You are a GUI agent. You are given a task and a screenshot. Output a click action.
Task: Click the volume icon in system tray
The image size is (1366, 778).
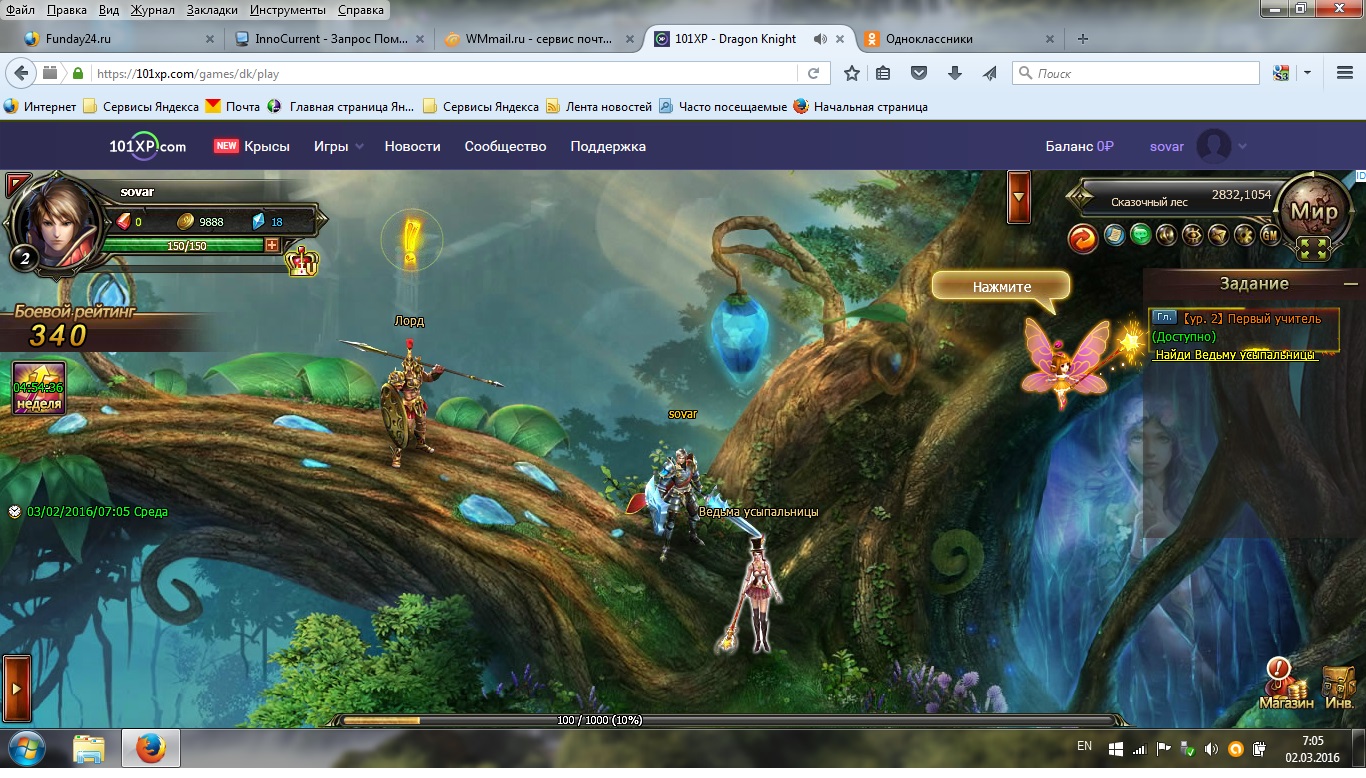coord(1211,748)
